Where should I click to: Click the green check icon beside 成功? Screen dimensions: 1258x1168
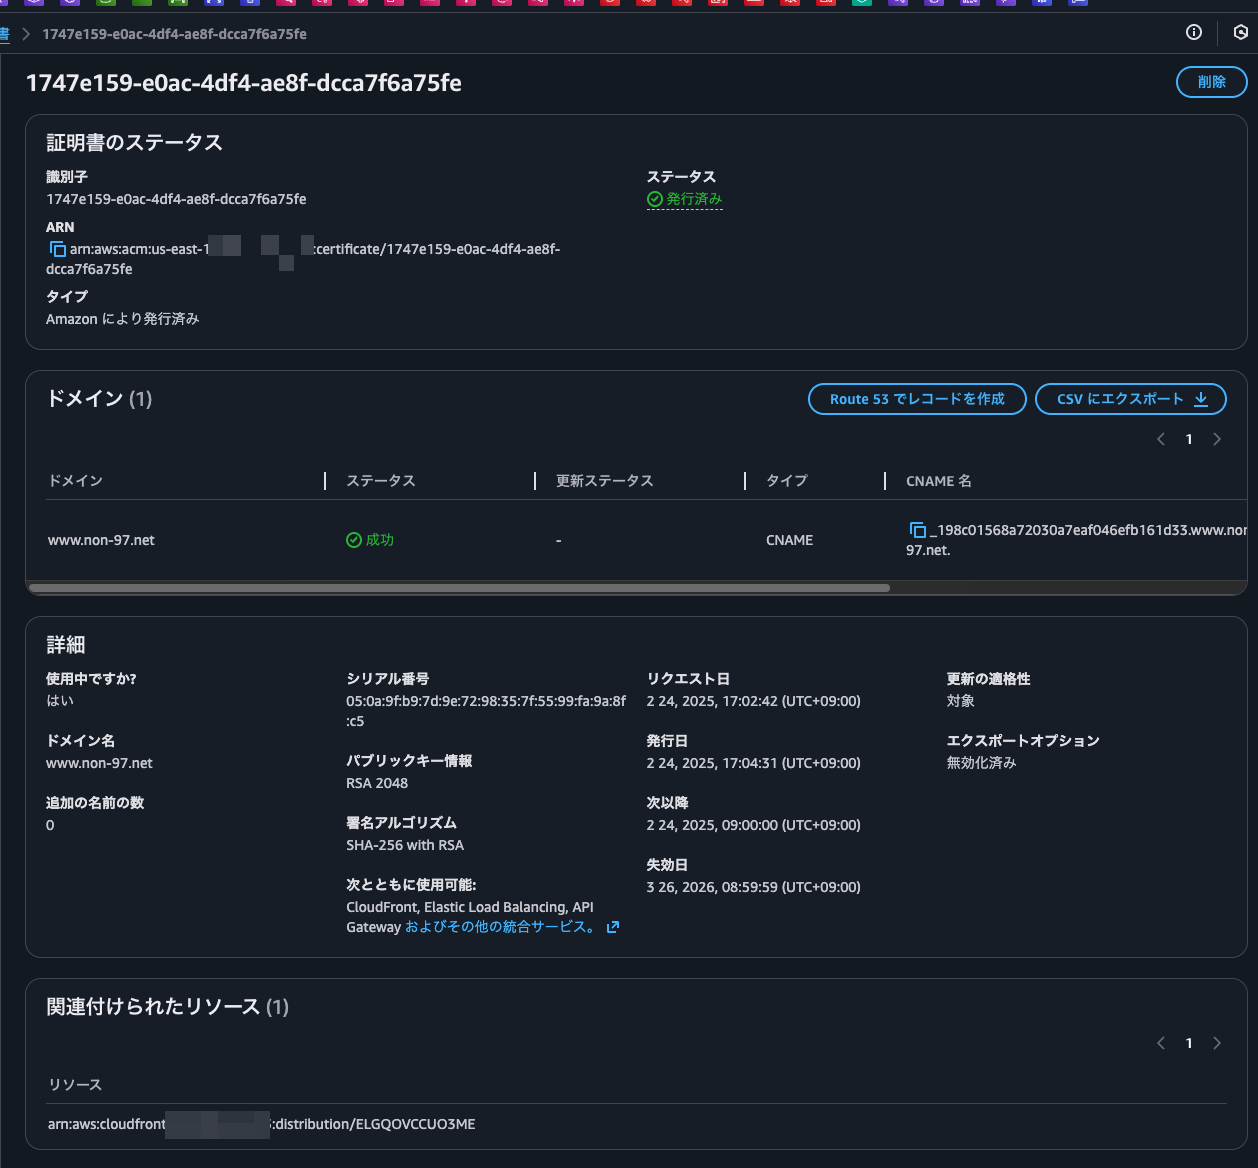coord(353,540)
